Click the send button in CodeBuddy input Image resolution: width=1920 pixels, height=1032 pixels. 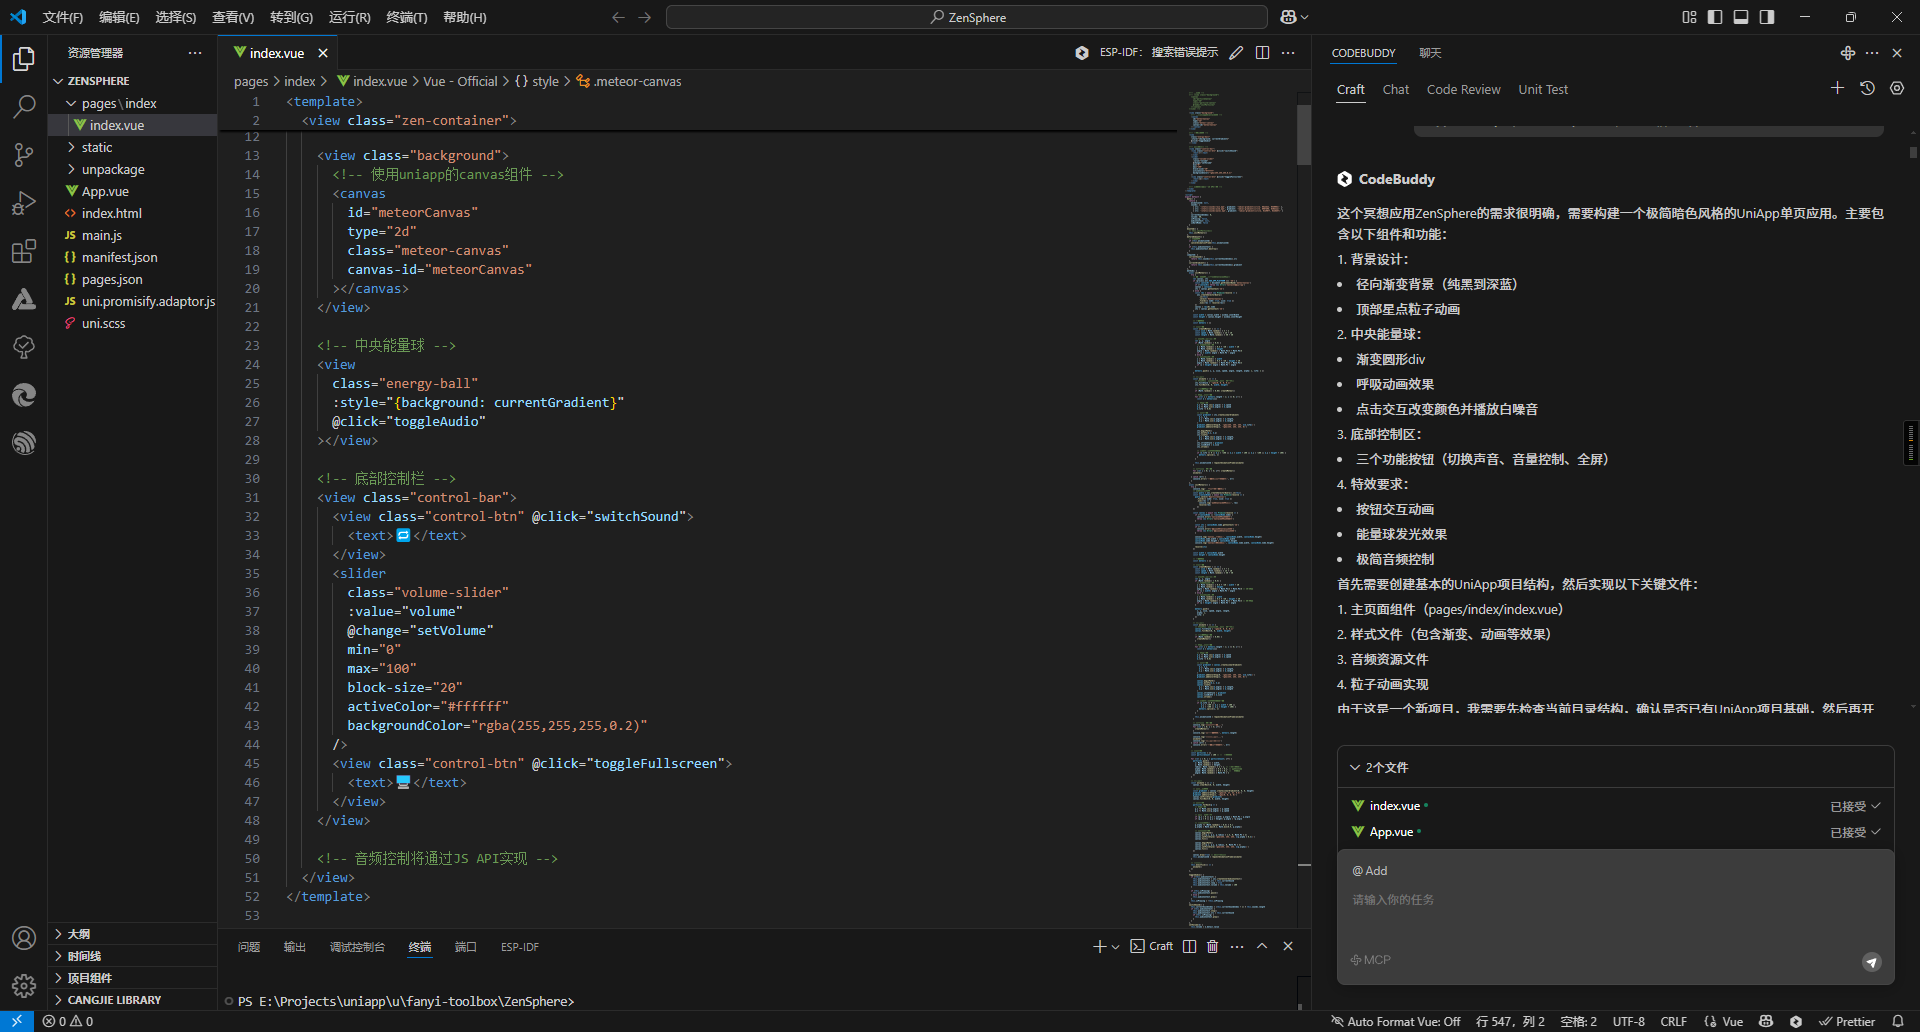tap(1871, 962)
